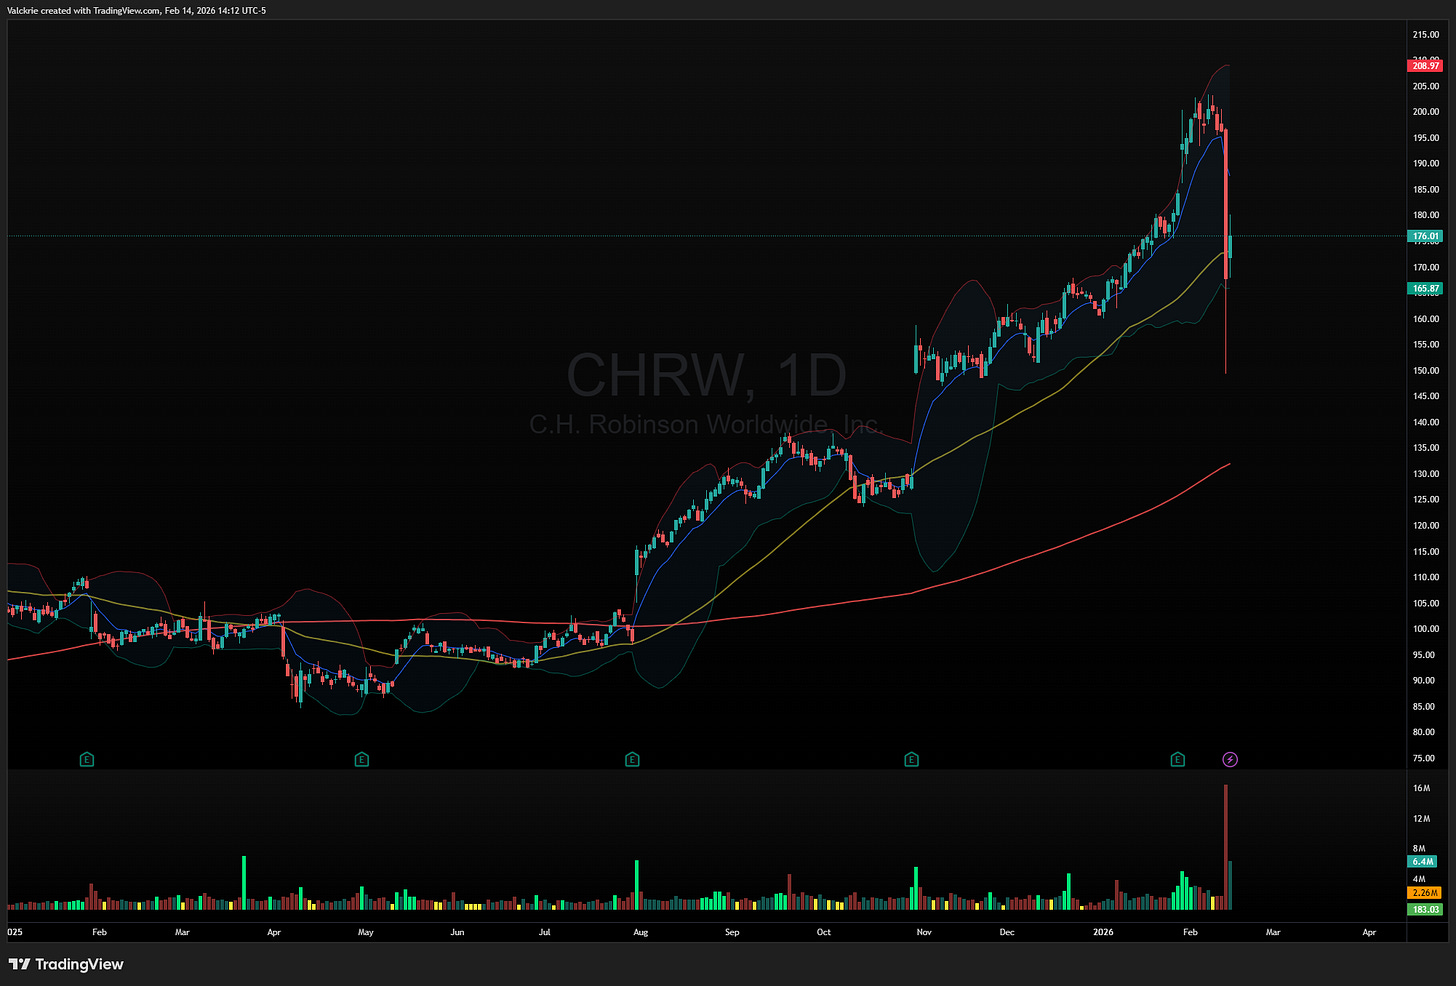Viewport: 1456px width, 986px height.
Task: Select the green 165.87 price label
Action: point(1425,289)
